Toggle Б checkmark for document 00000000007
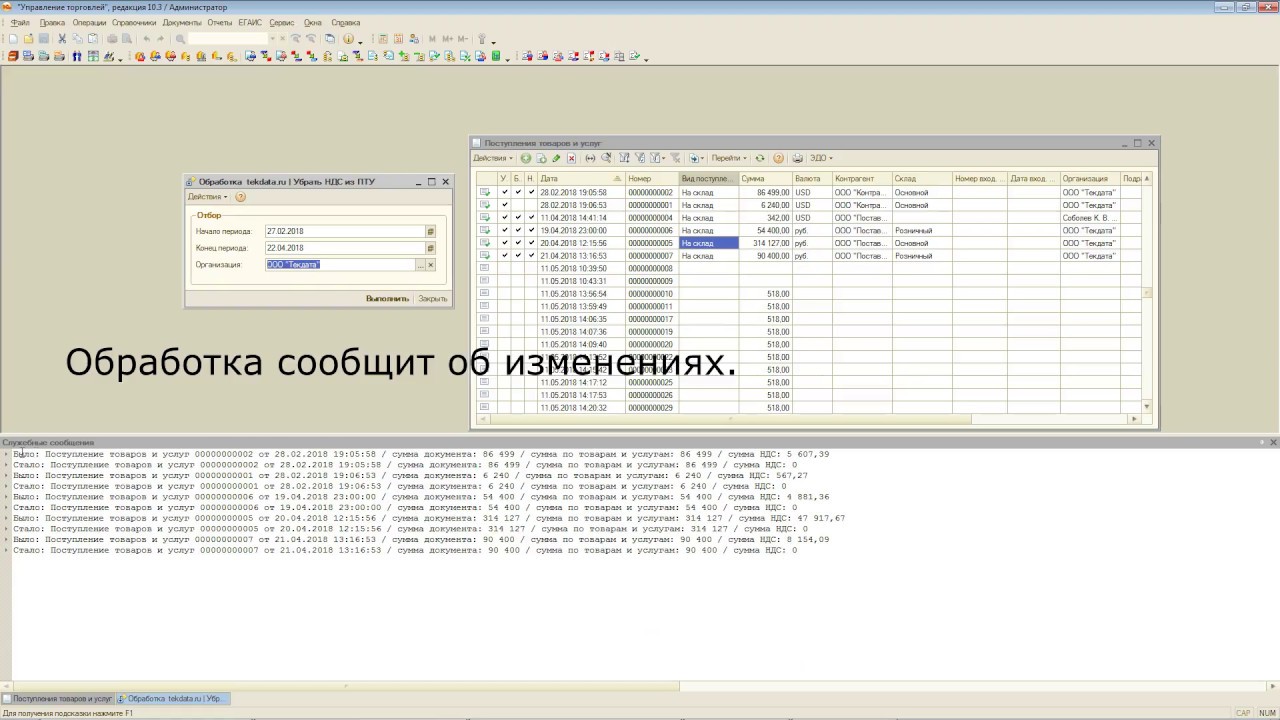The height and width of the screenshot is (720, 1280). (x=518, y=256)
